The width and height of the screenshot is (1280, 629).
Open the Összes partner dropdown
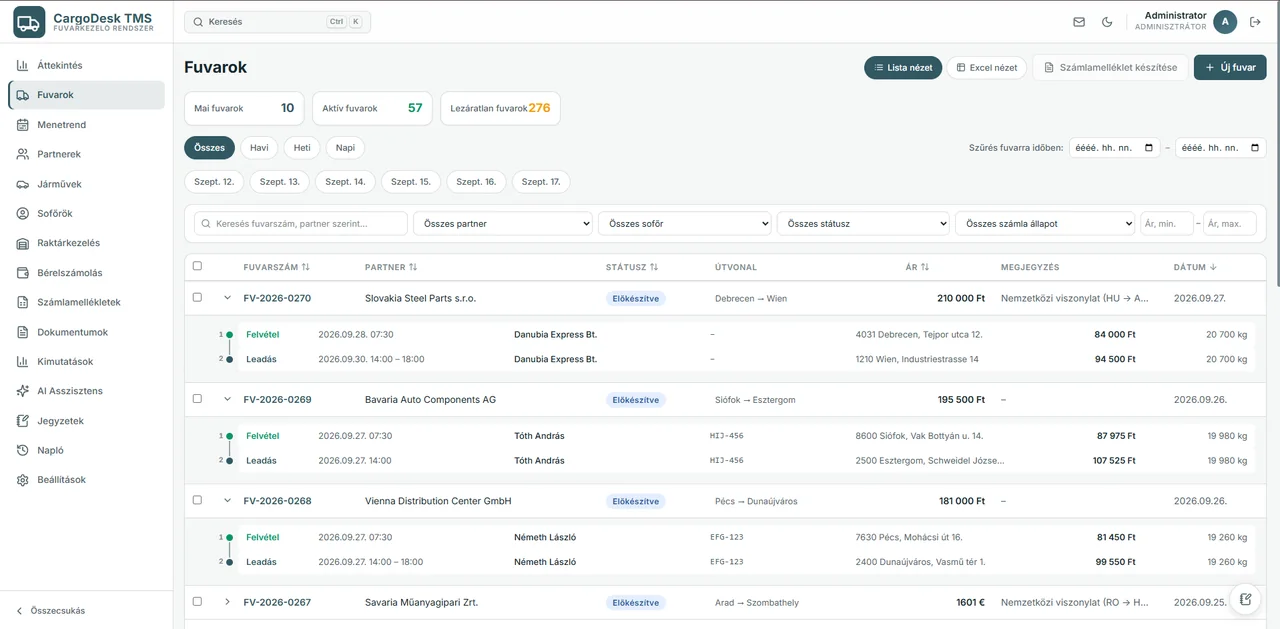pyautogui.click(x=503, y=224)
